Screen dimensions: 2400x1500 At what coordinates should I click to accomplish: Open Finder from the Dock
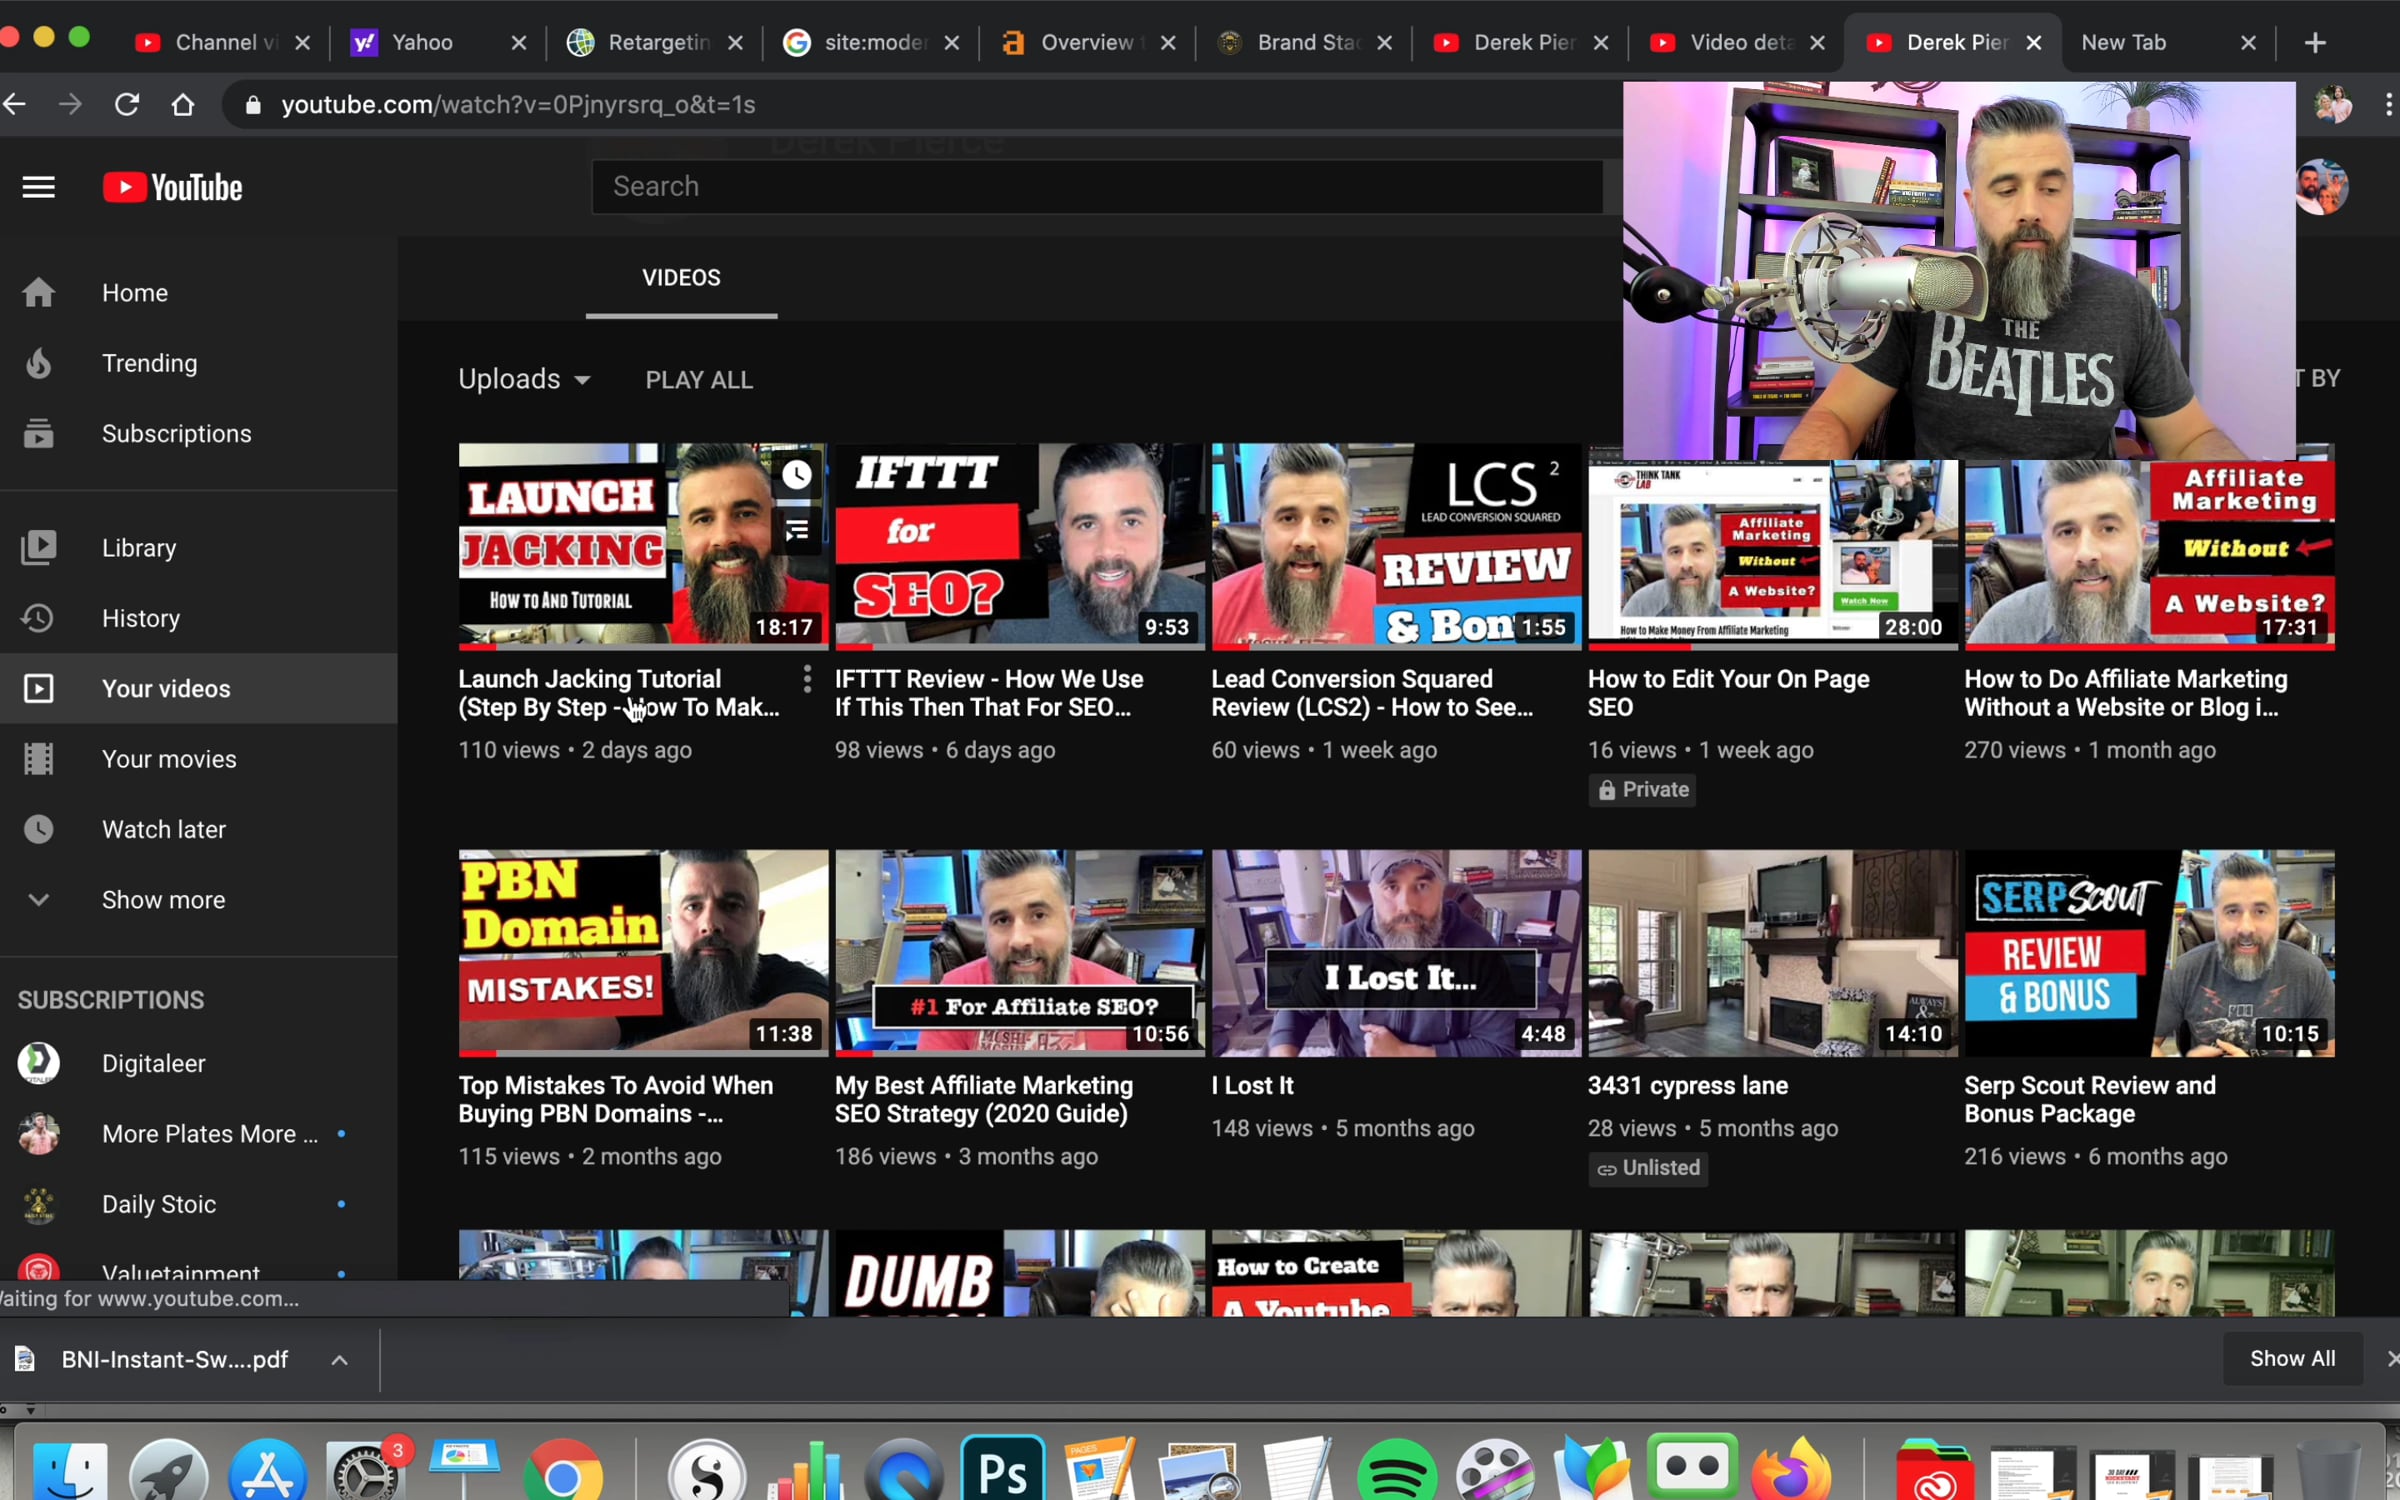coord(70,1471)
